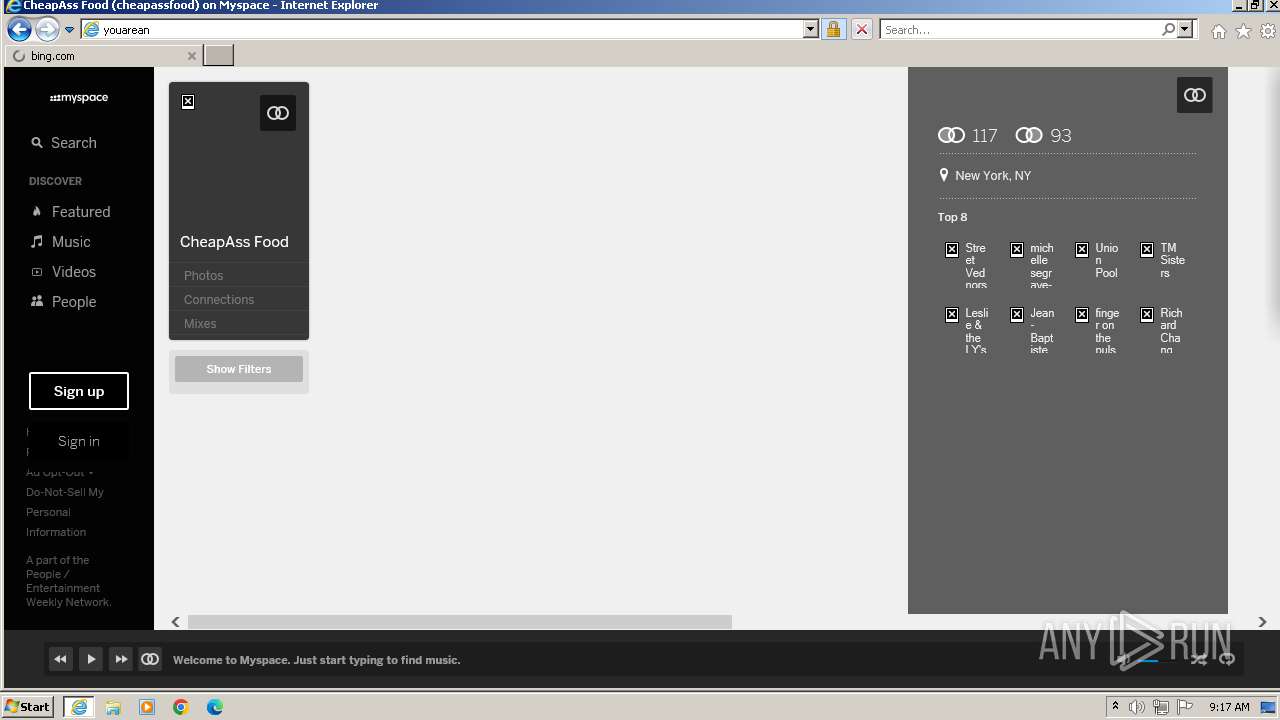Open People in Discover menu

click(63, 302)
